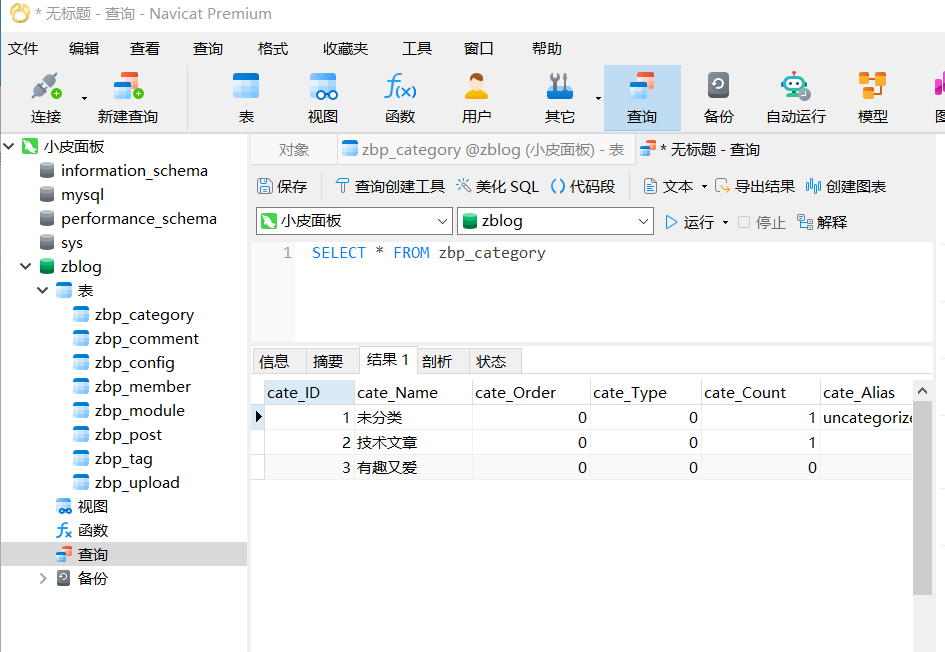Open the 工具 menu
Image resolution: width=945 pixels, height=652 pixels.
tap(417, 49)
